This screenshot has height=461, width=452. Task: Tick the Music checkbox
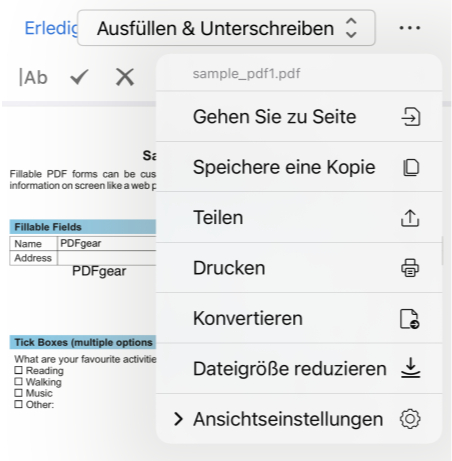click(18, 393)
